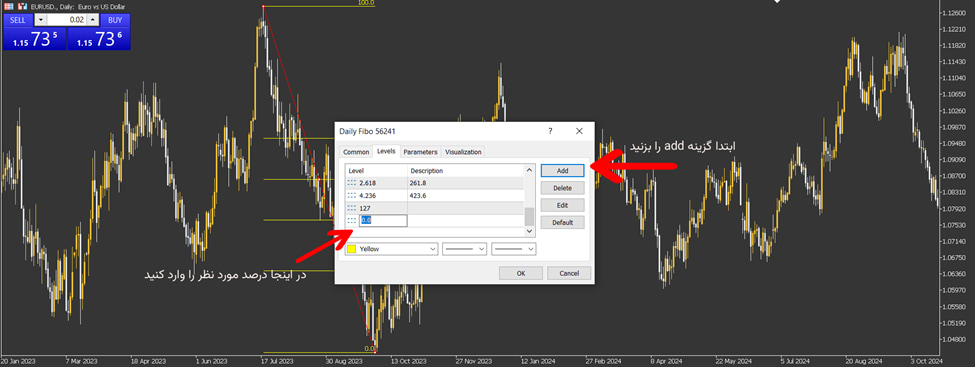Open the Yellow color dropdown
975x367 pixels.
point(392,249)
